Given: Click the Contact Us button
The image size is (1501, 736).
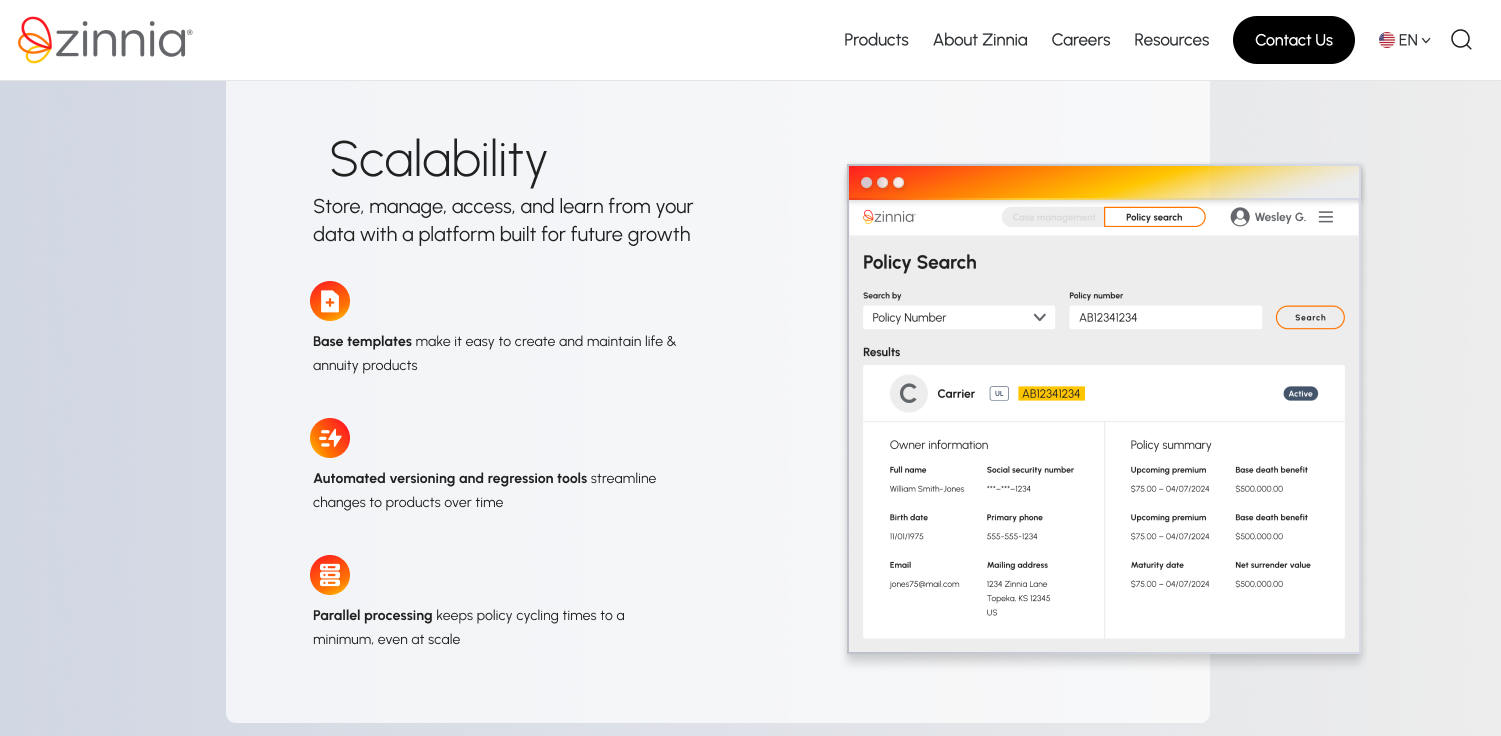Looking at the screenshot, I should pyautogui.click(x=1293, y=40).
